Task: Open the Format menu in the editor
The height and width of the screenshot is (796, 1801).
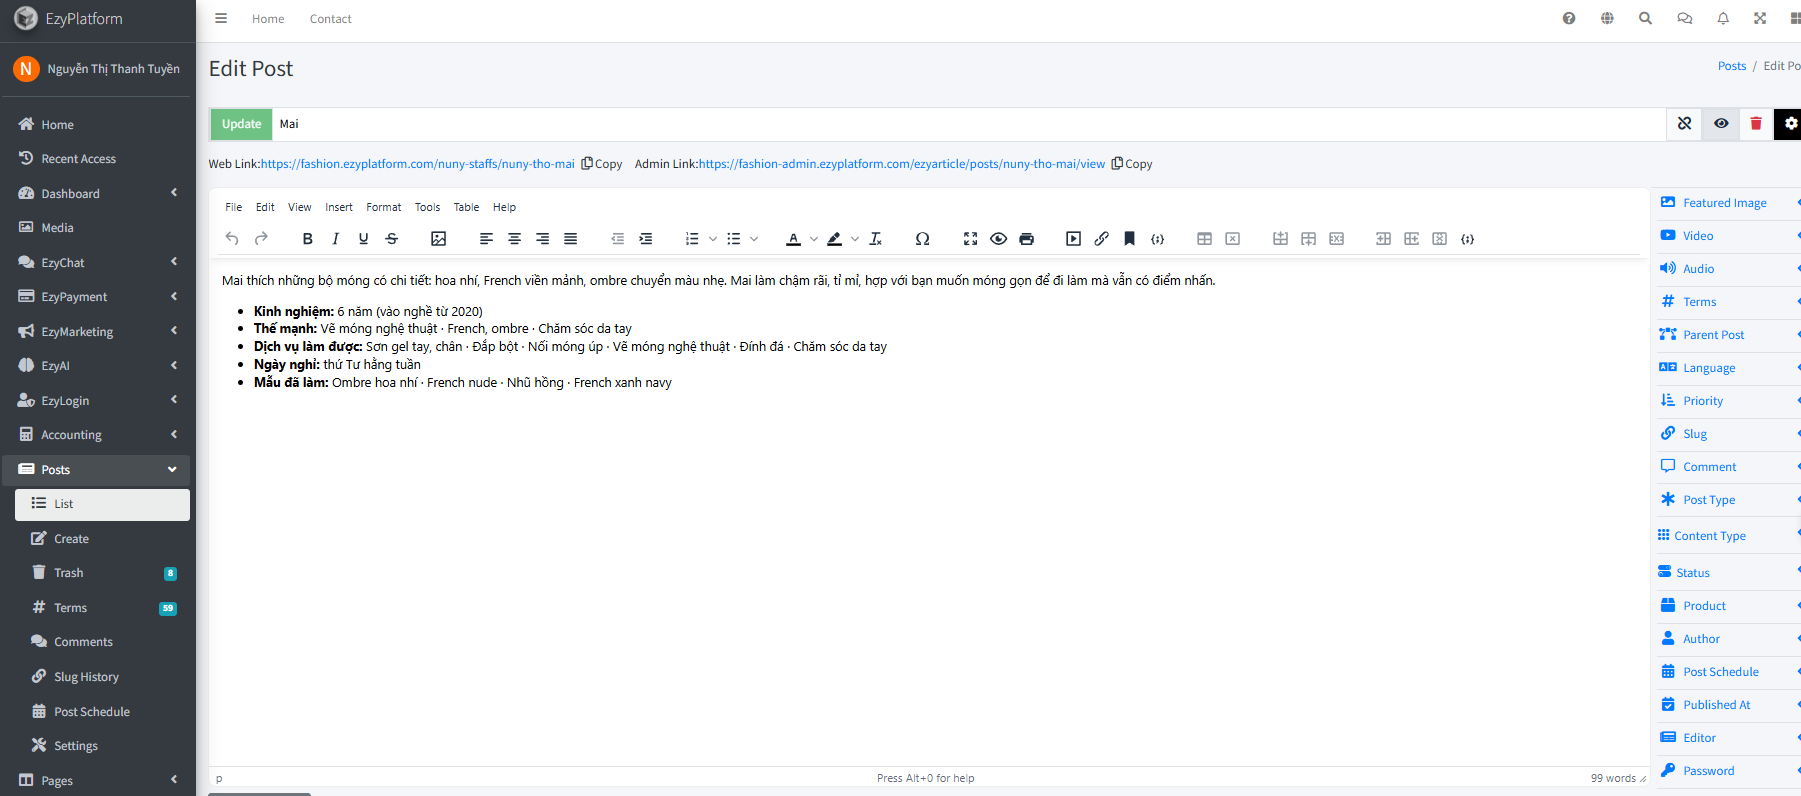Action: click(384, 207)
